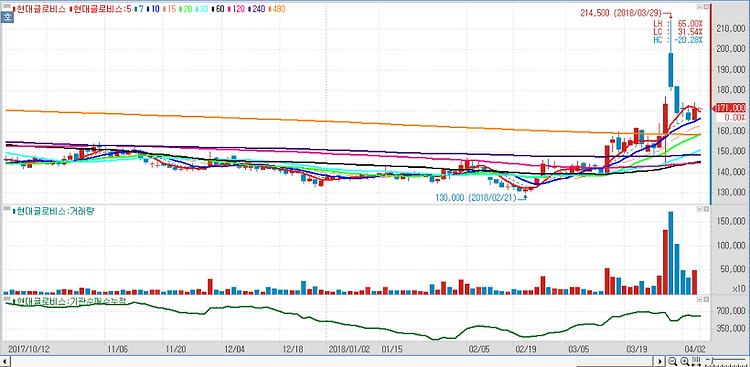Click the 100,000 volume axis label

coord(731,245)
